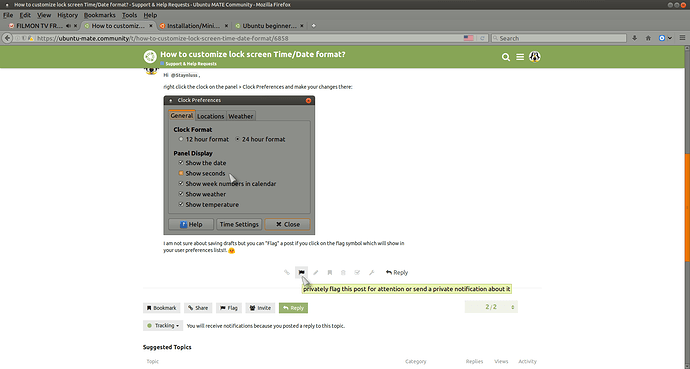This screenshot has width=690, height=369.
Task: Select Weather tab in Clock Preferences image
Action: 241,116
